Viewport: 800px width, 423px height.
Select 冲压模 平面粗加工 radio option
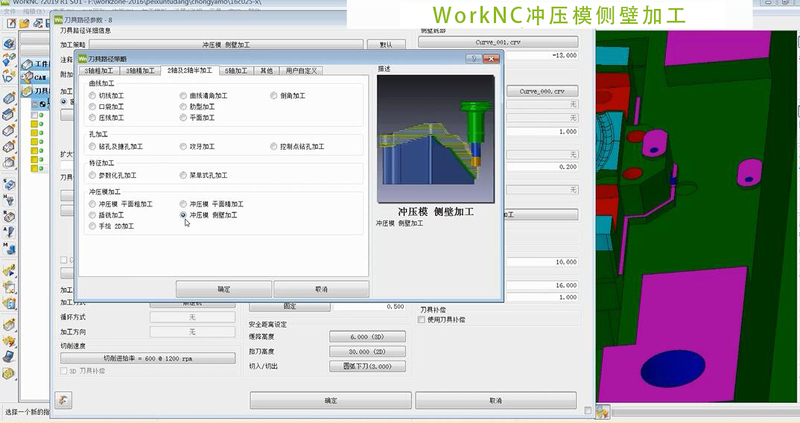92,204
